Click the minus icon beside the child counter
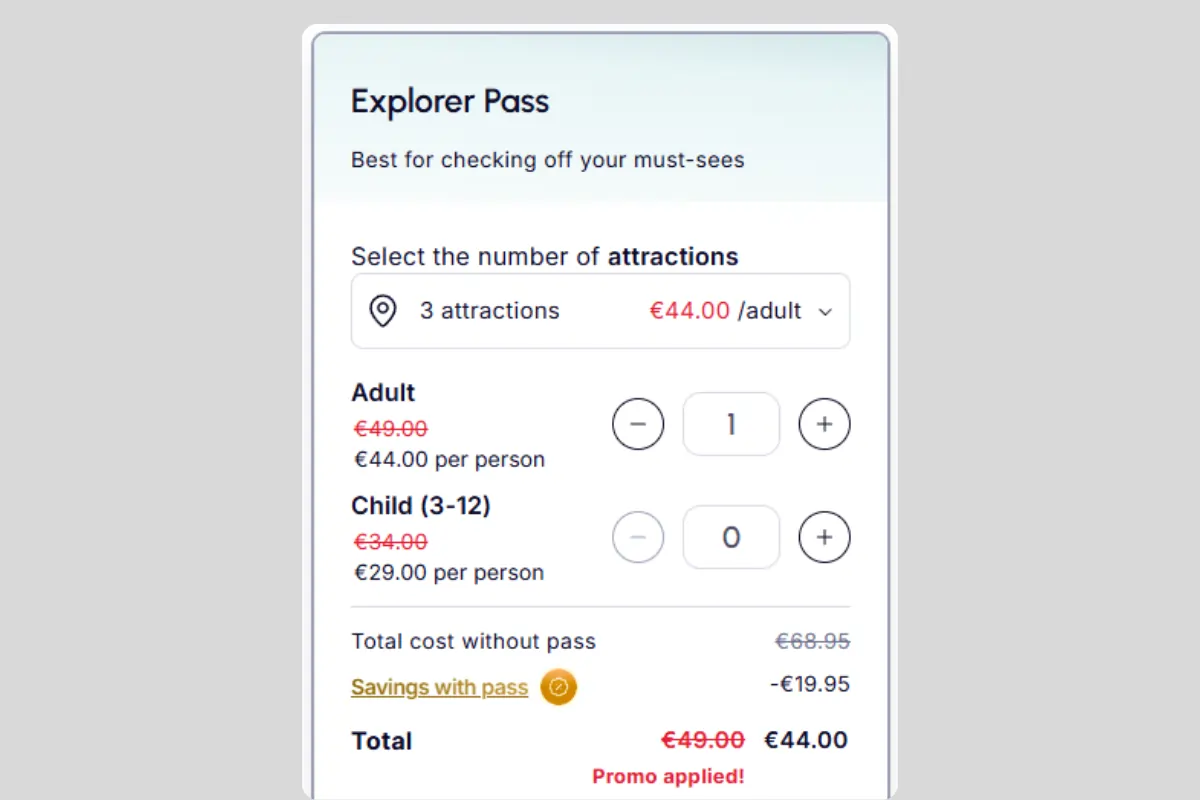1200x800 pixels. [638, 537]
